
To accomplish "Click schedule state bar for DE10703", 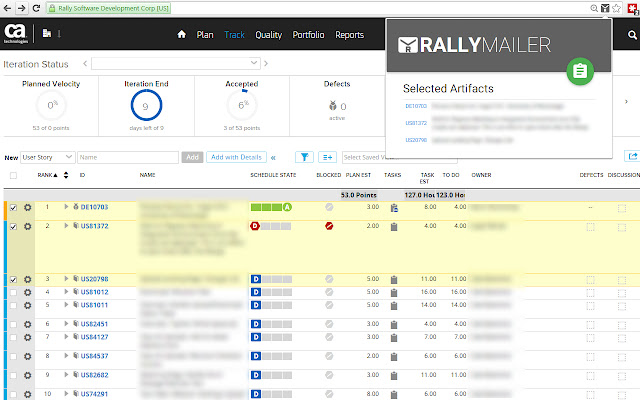I will [271, 207].
